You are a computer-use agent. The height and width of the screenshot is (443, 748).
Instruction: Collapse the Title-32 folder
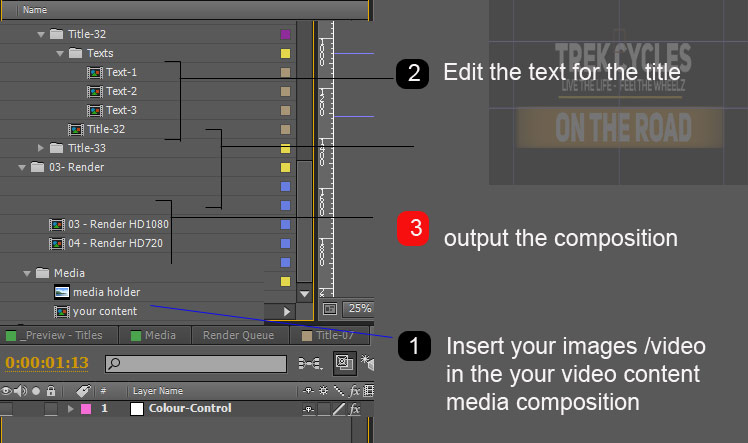(x=41, y=34)
